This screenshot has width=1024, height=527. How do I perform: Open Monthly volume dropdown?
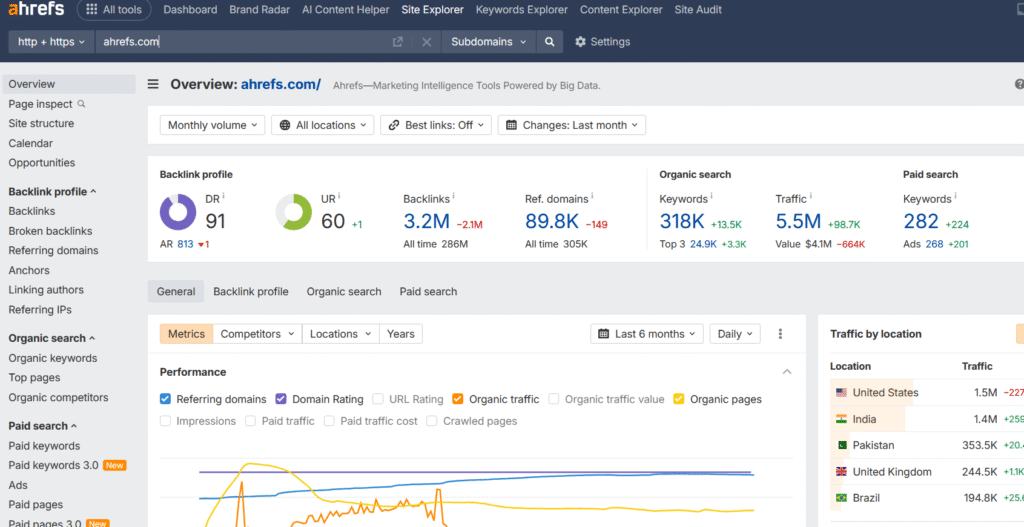(213, 125)
